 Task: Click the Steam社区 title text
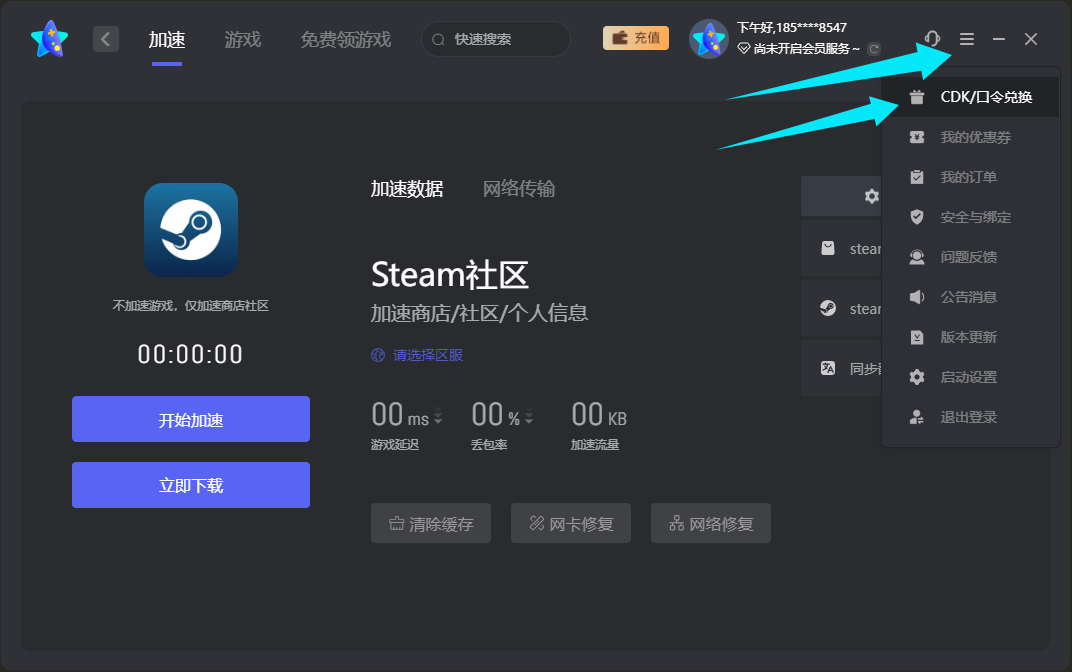450,275
